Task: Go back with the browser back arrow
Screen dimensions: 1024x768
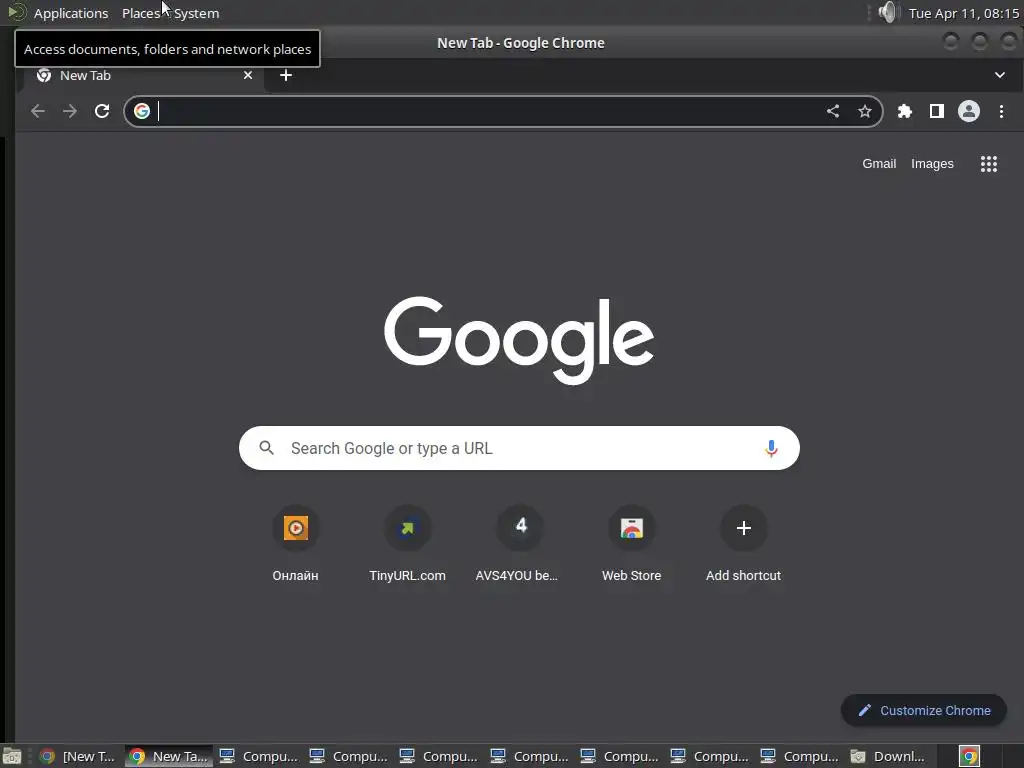Action: click(38, 111)
